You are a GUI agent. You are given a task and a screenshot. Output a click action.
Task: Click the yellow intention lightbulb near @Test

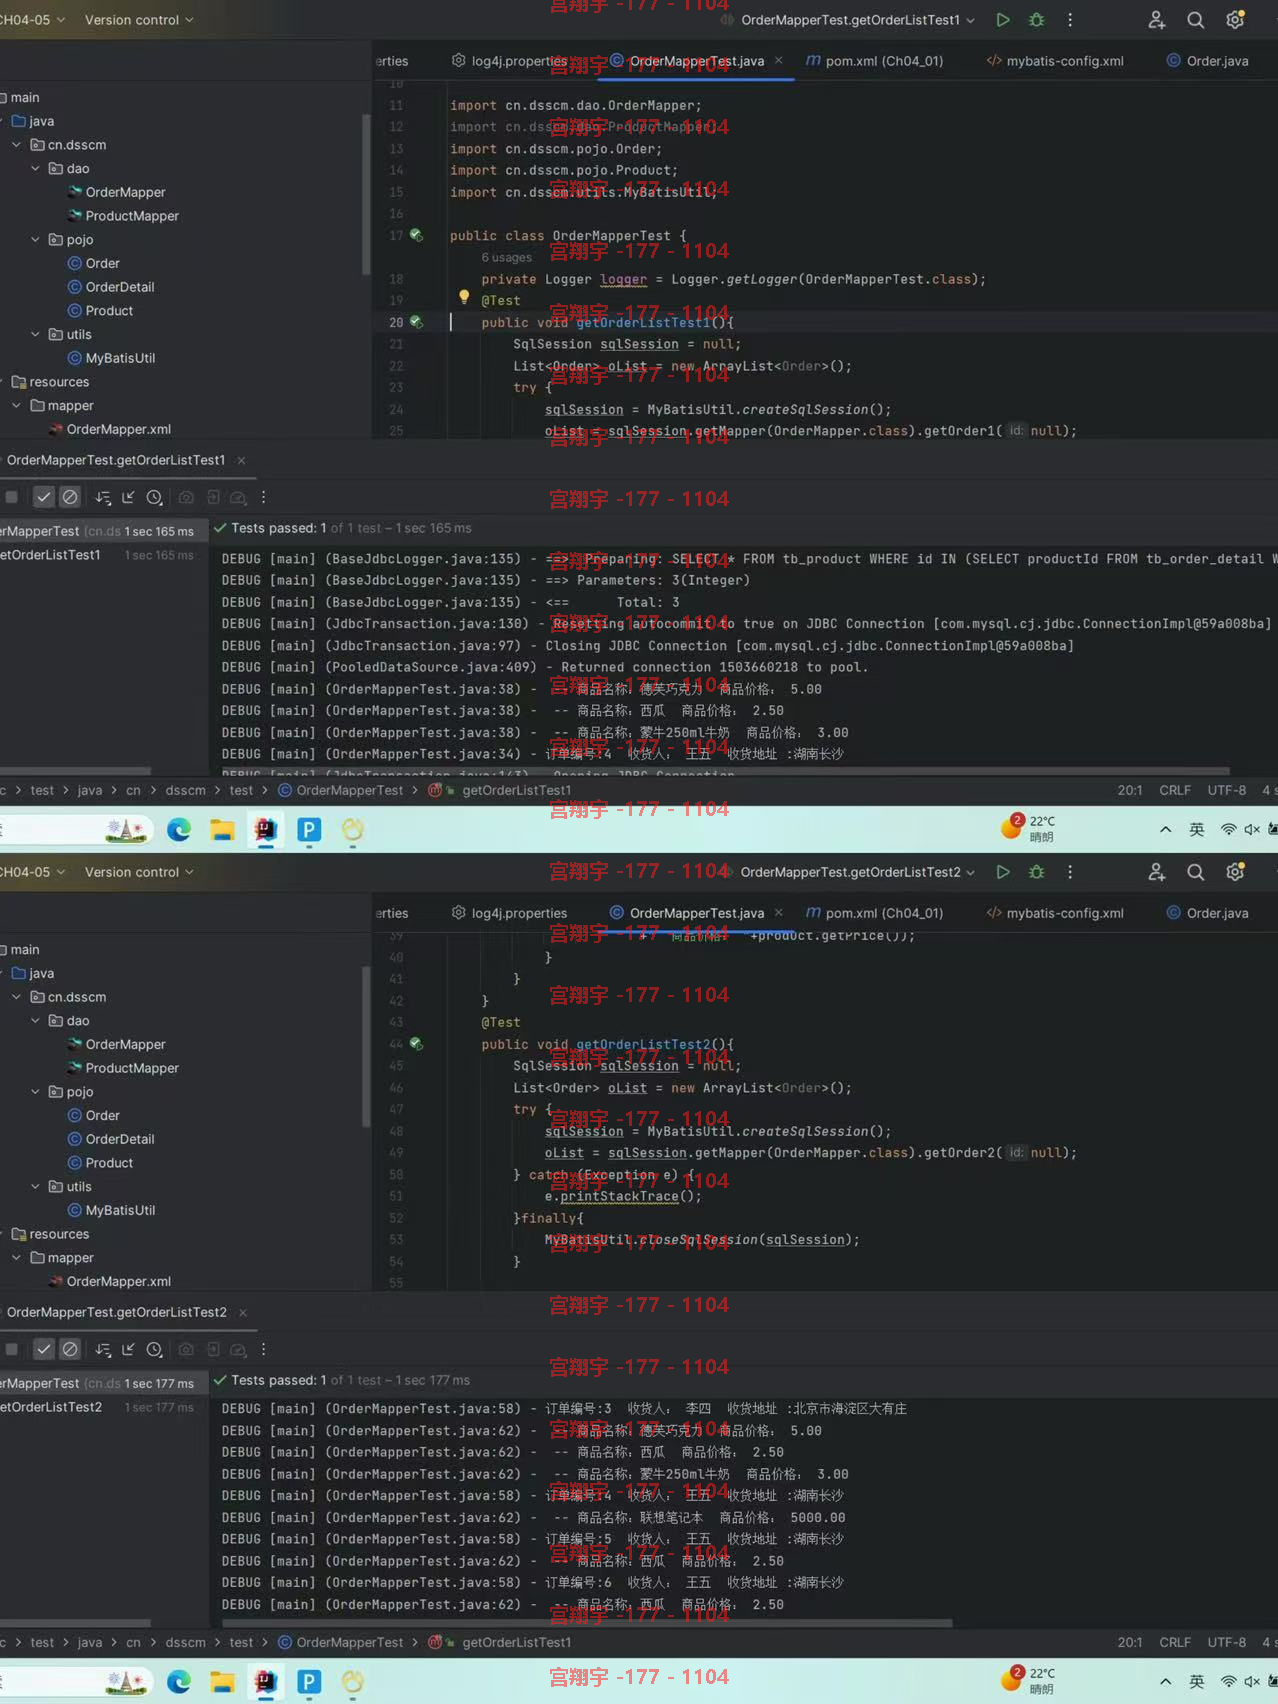click(x=463, y=297)
